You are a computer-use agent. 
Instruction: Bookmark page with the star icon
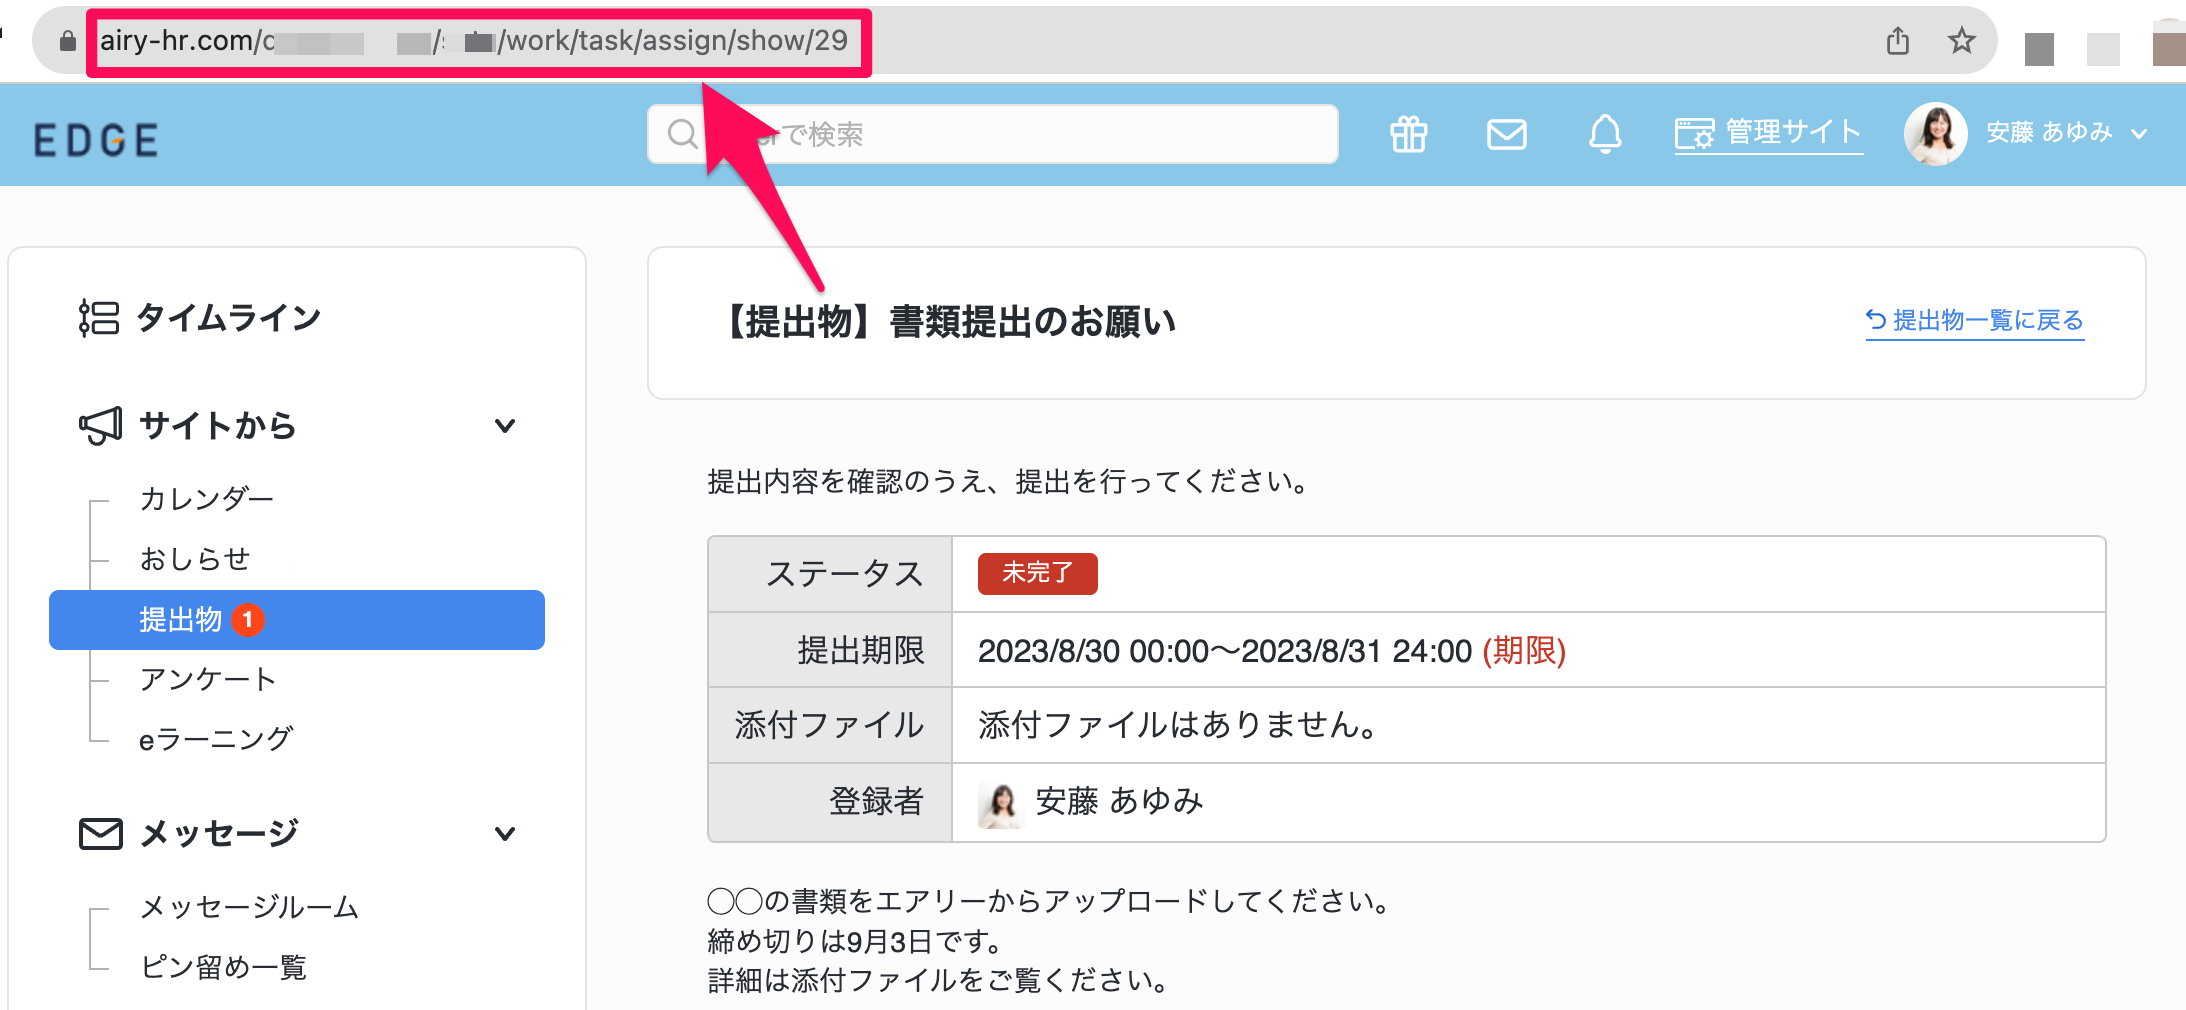tap(1961, 41)
